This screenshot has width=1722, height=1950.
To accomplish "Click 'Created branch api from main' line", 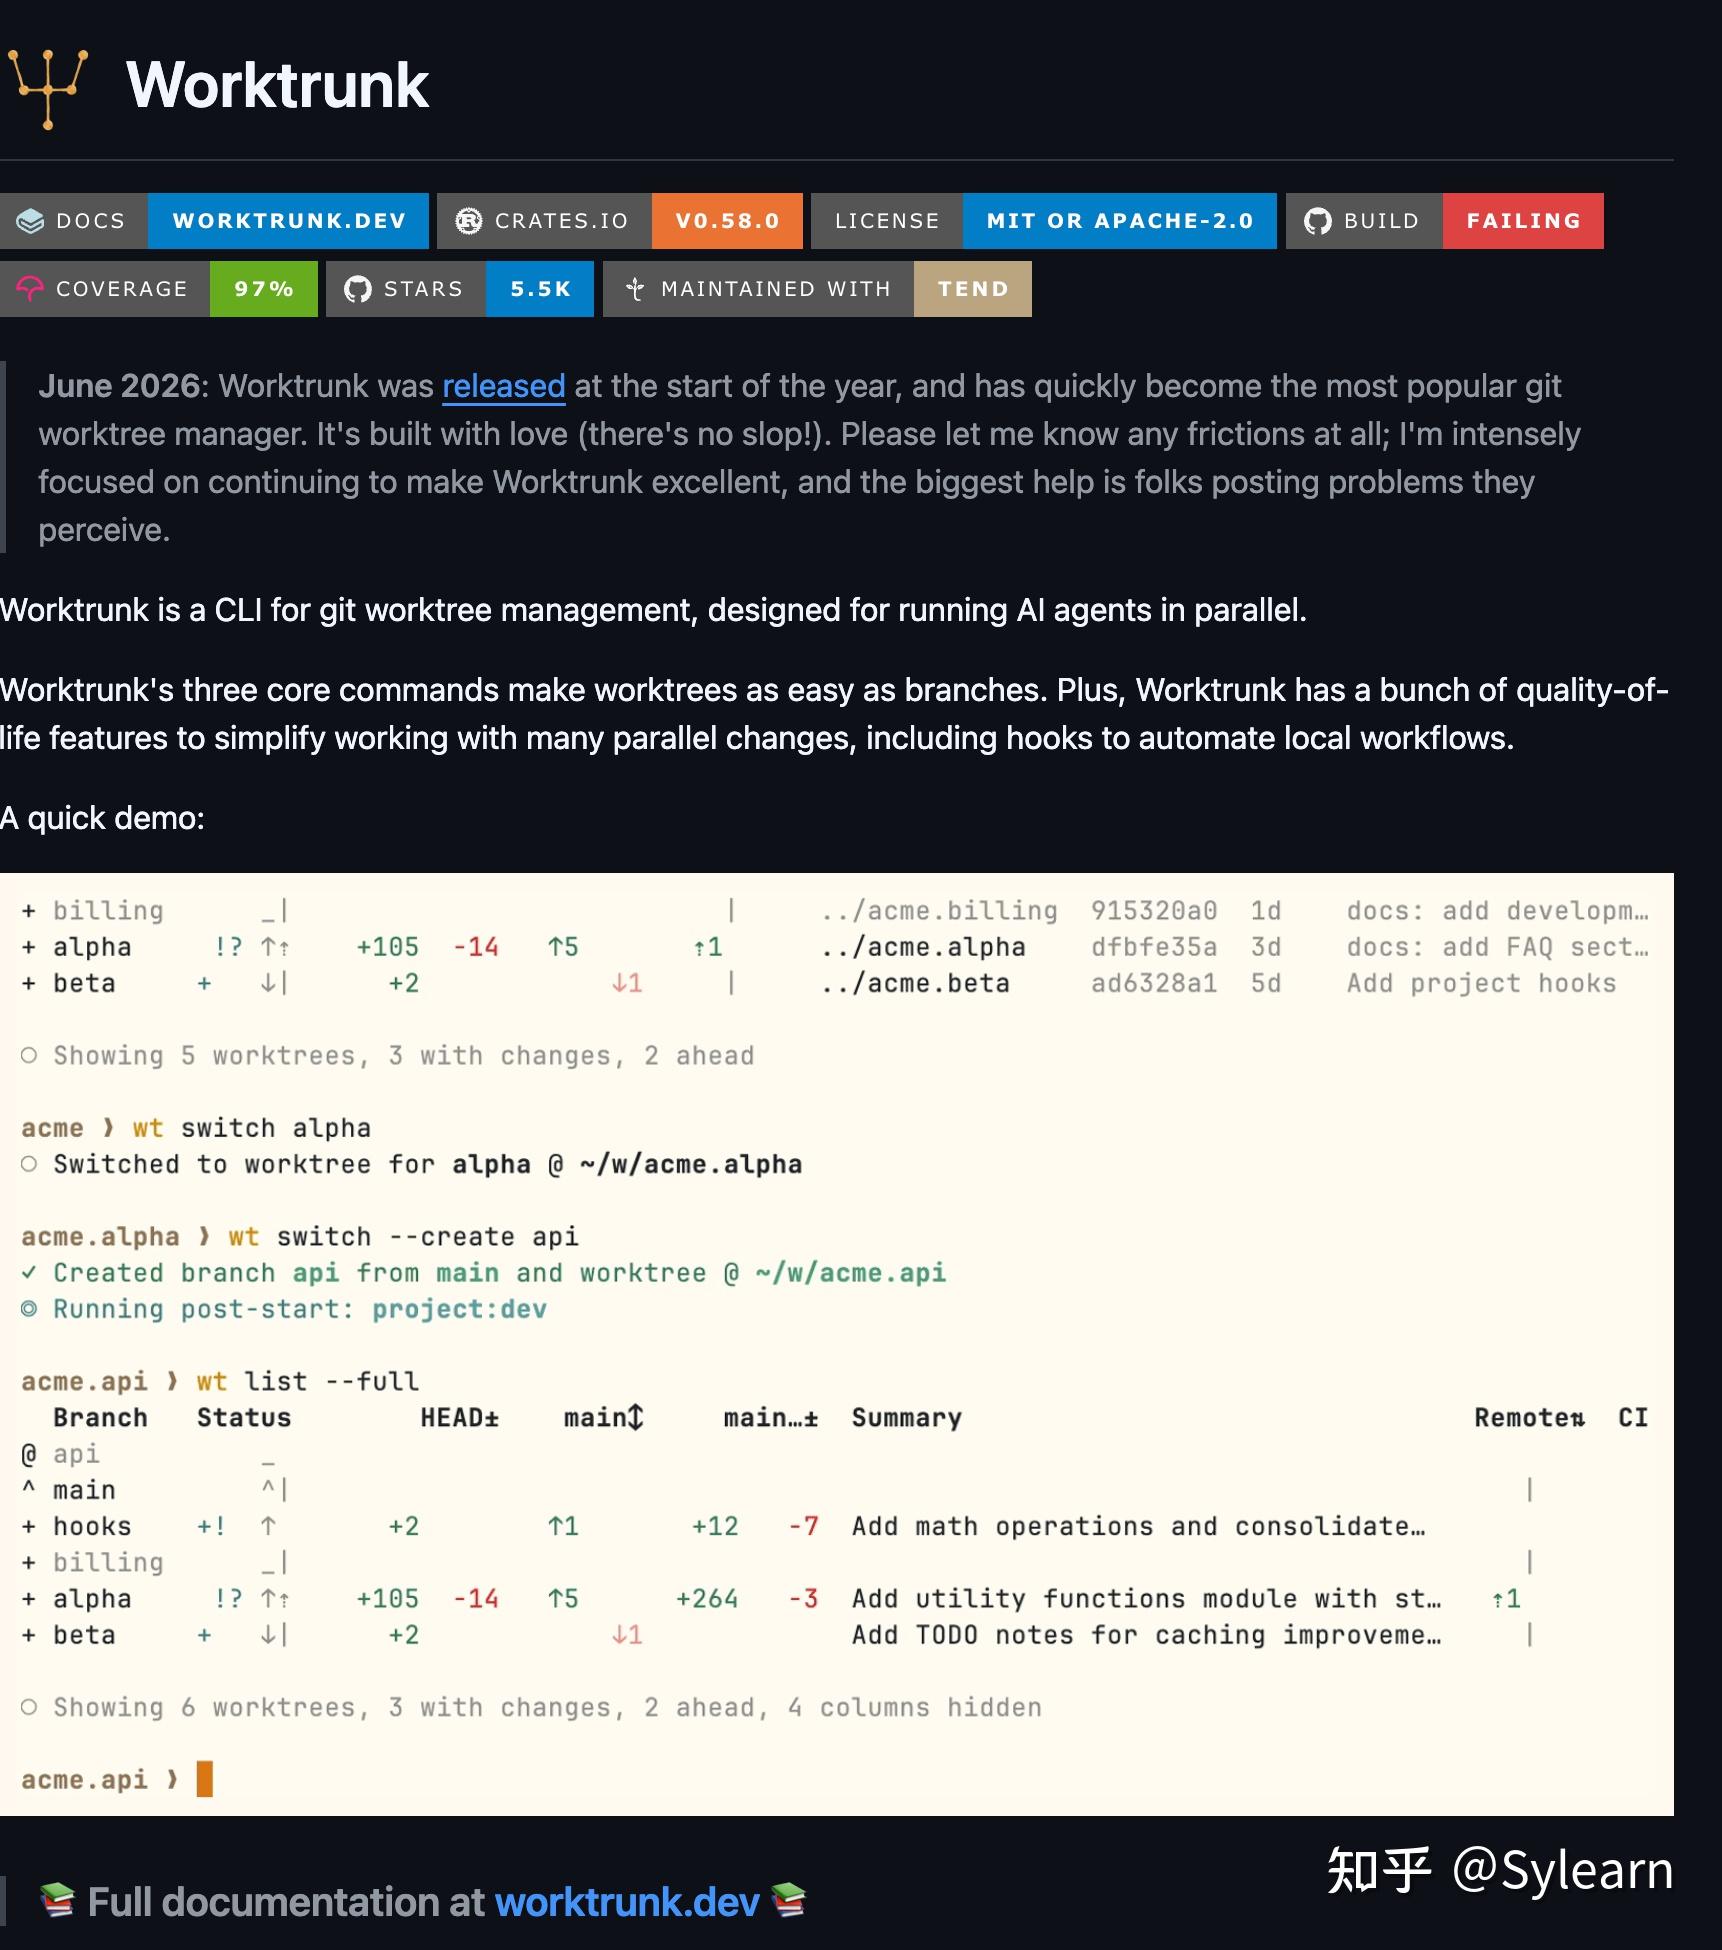I will tap(484, 1273).
